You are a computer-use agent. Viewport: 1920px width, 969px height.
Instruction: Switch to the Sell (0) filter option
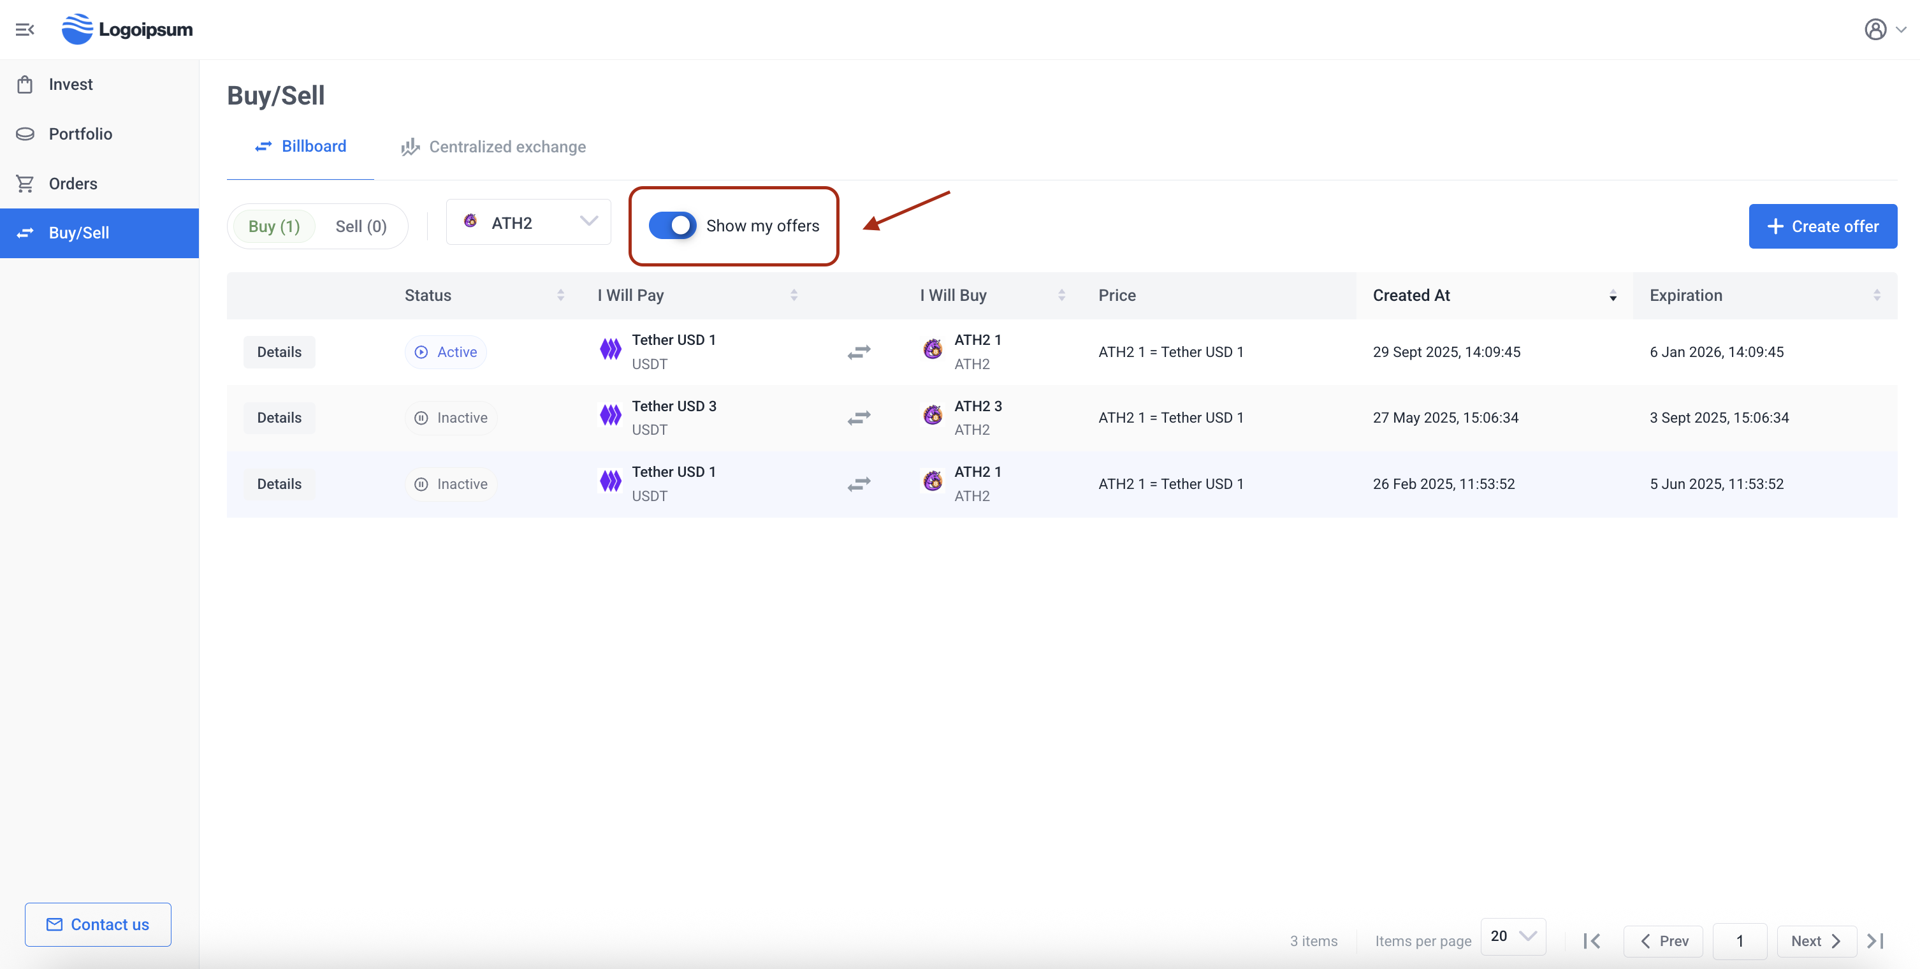[361, 226]
